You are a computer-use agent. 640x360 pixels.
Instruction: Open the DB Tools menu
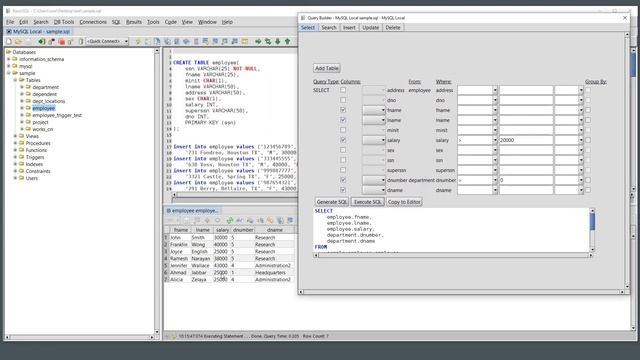coord(64,22)
